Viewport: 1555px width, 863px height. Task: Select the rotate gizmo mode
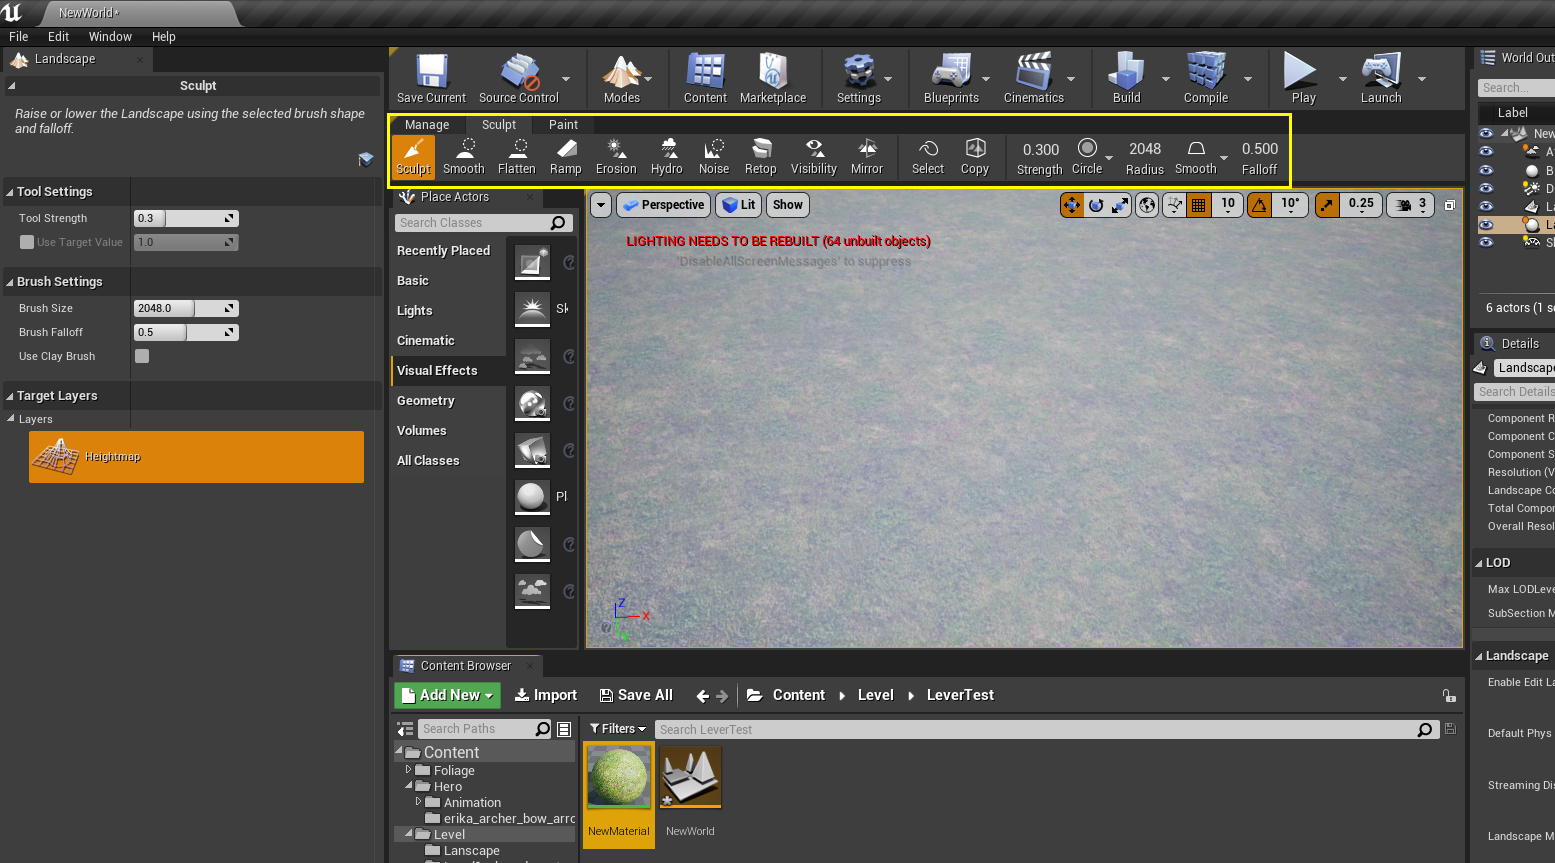1096,205
